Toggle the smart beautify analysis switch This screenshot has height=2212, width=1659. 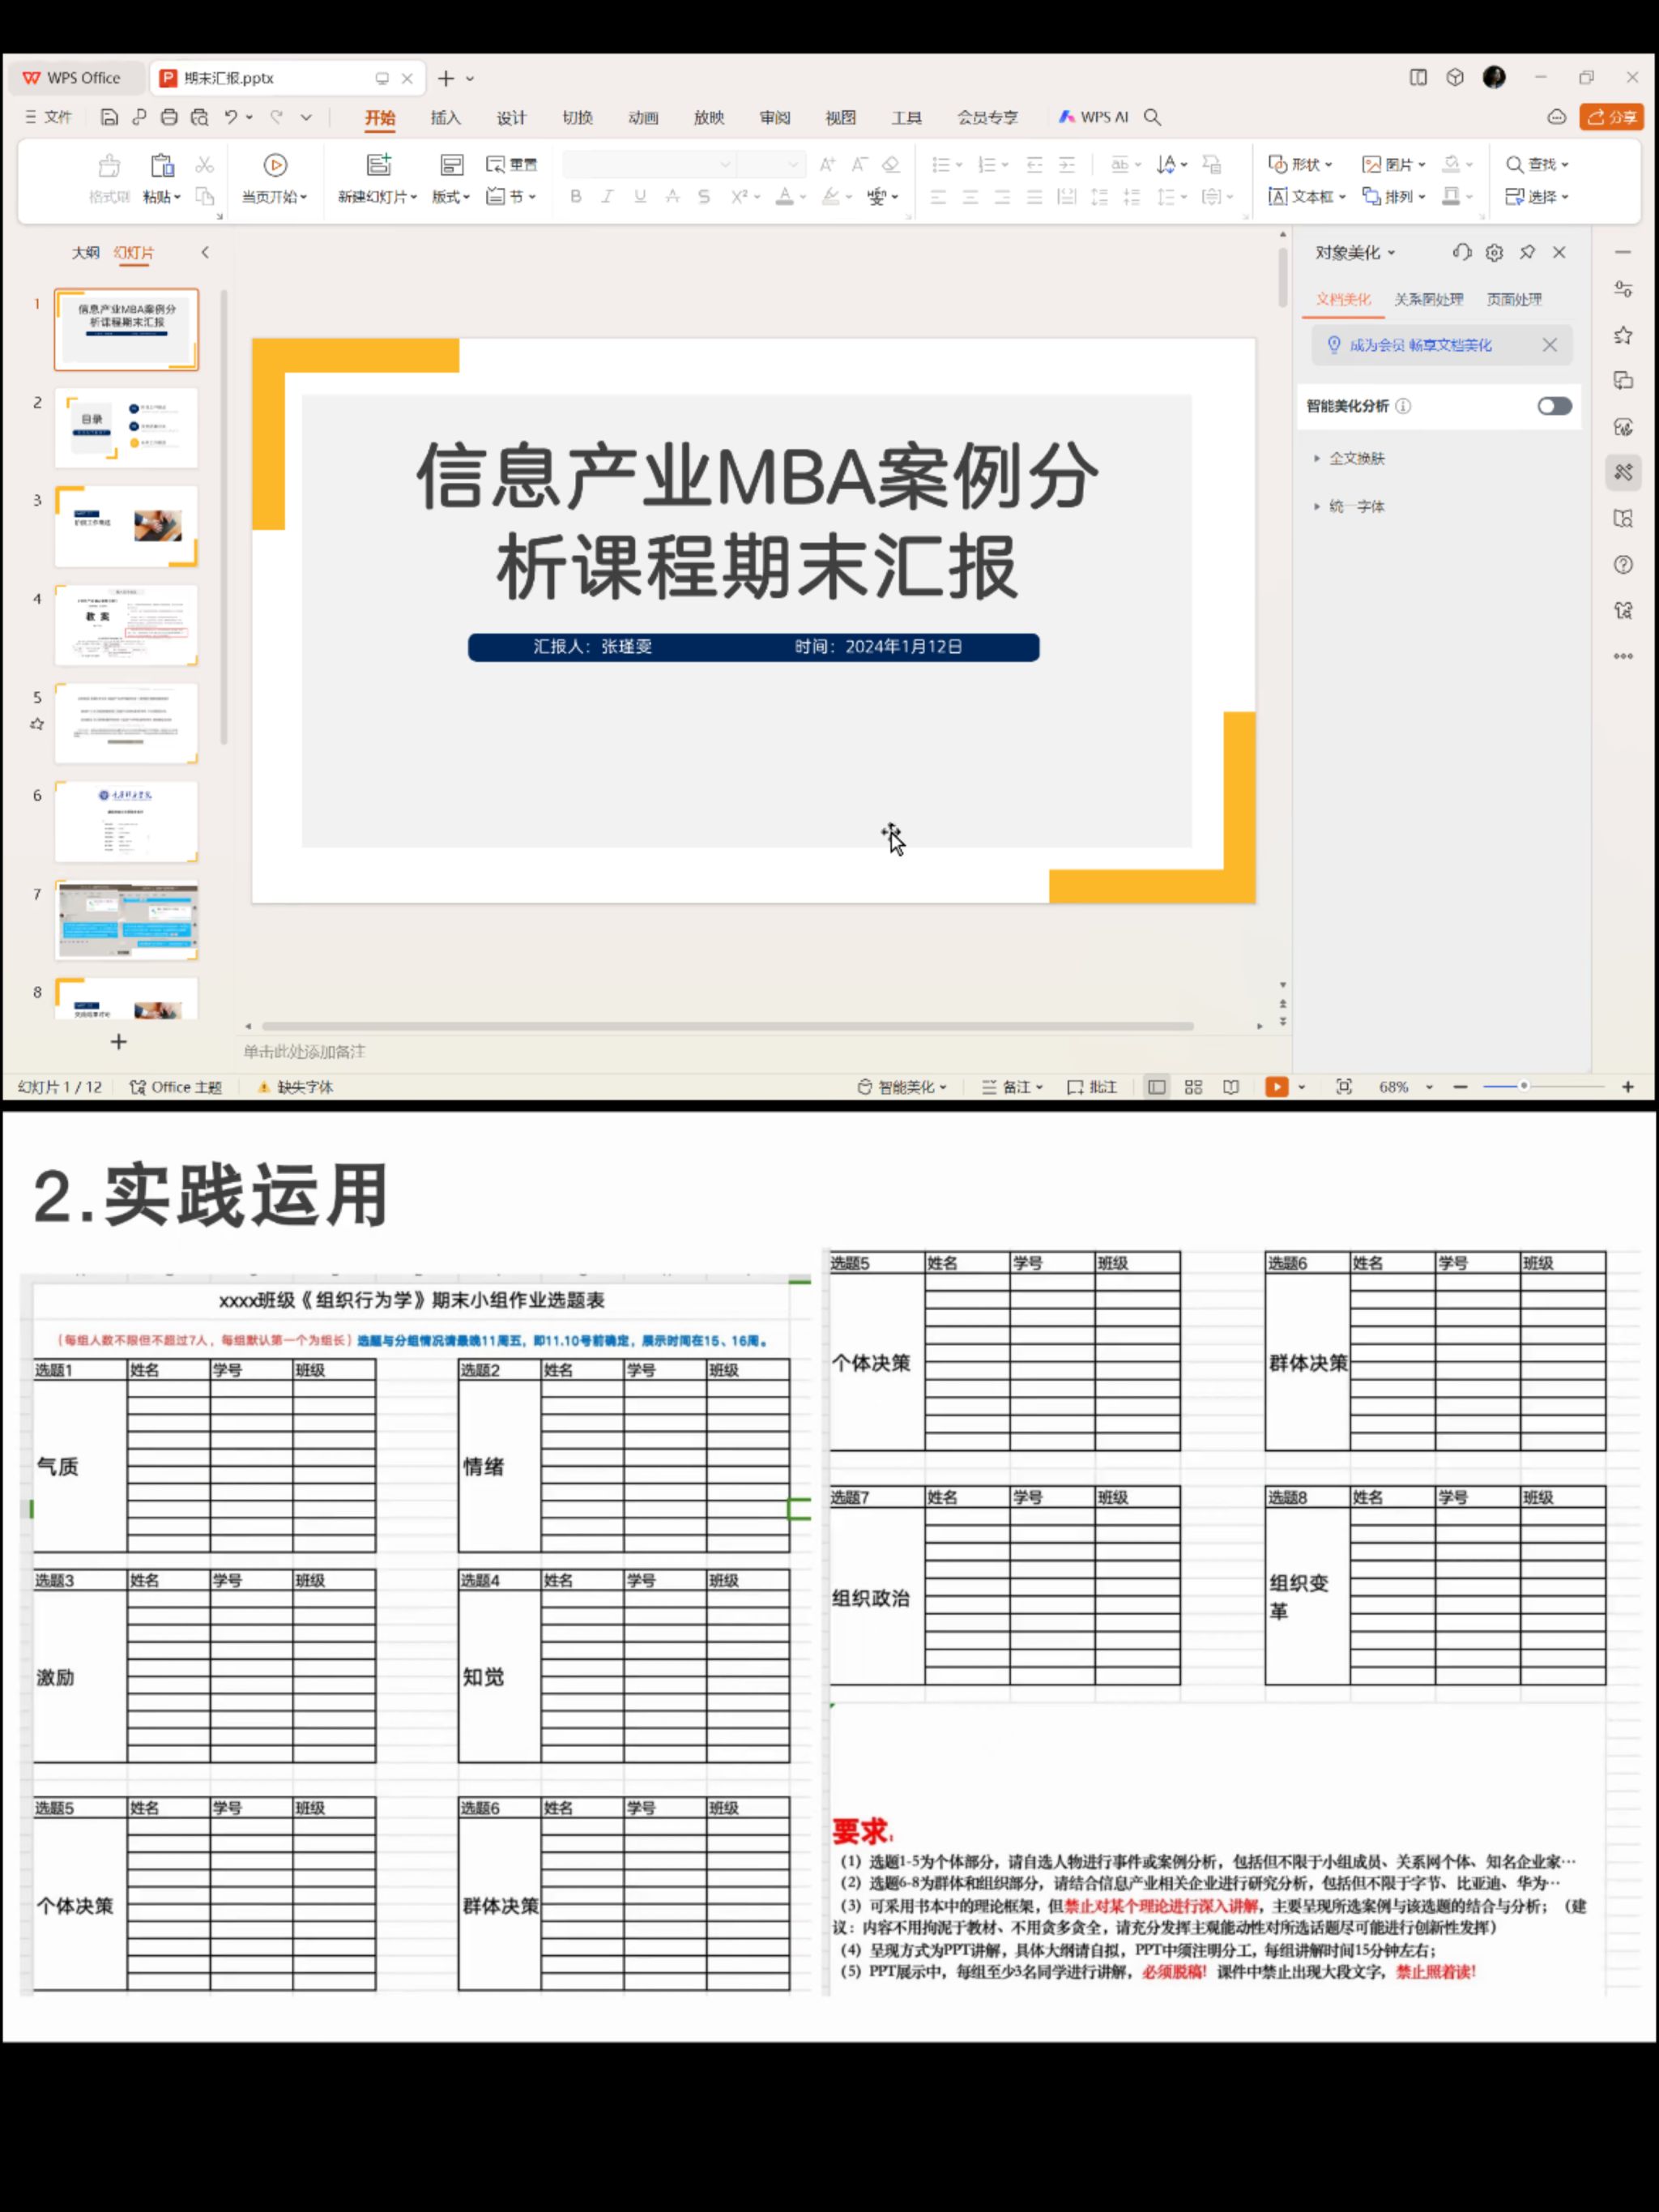pos(1554,406)
